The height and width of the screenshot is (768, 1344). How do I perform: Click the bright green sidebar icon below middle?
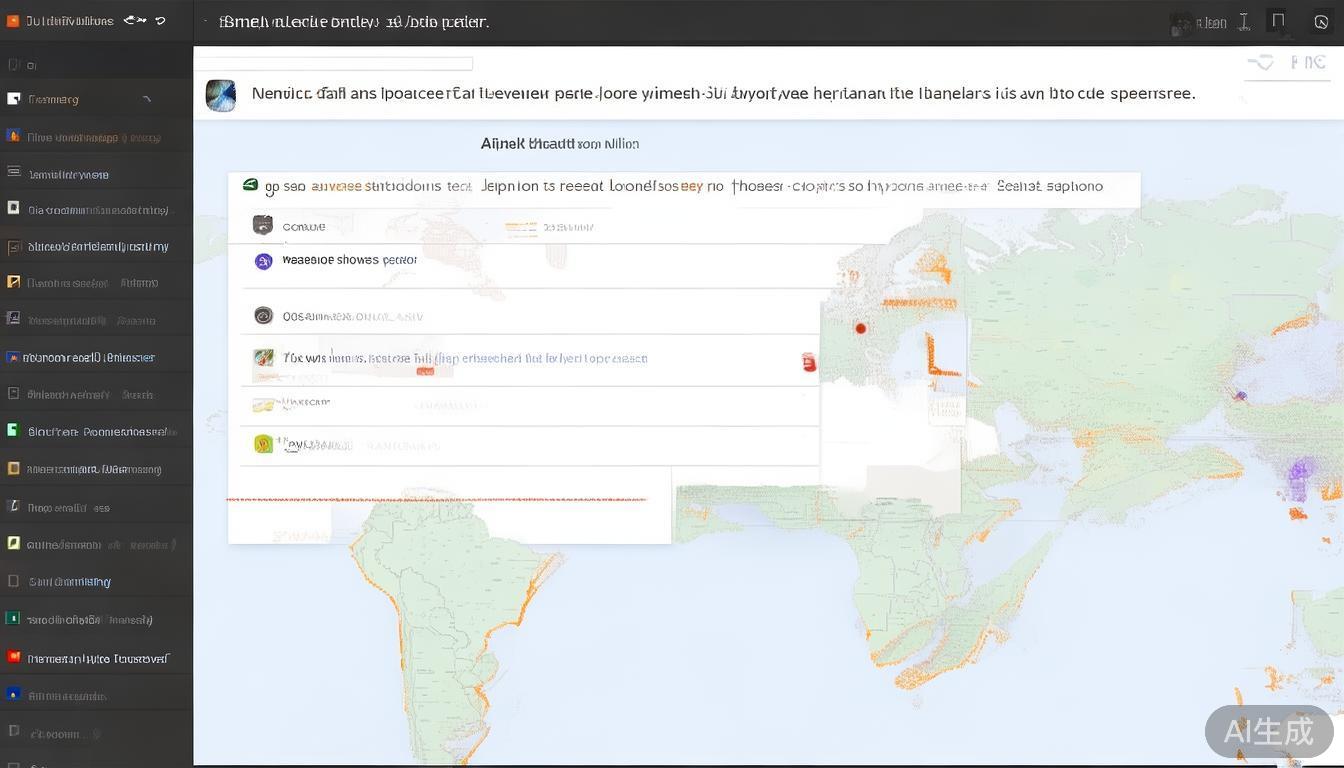click(x=13, y=430)
